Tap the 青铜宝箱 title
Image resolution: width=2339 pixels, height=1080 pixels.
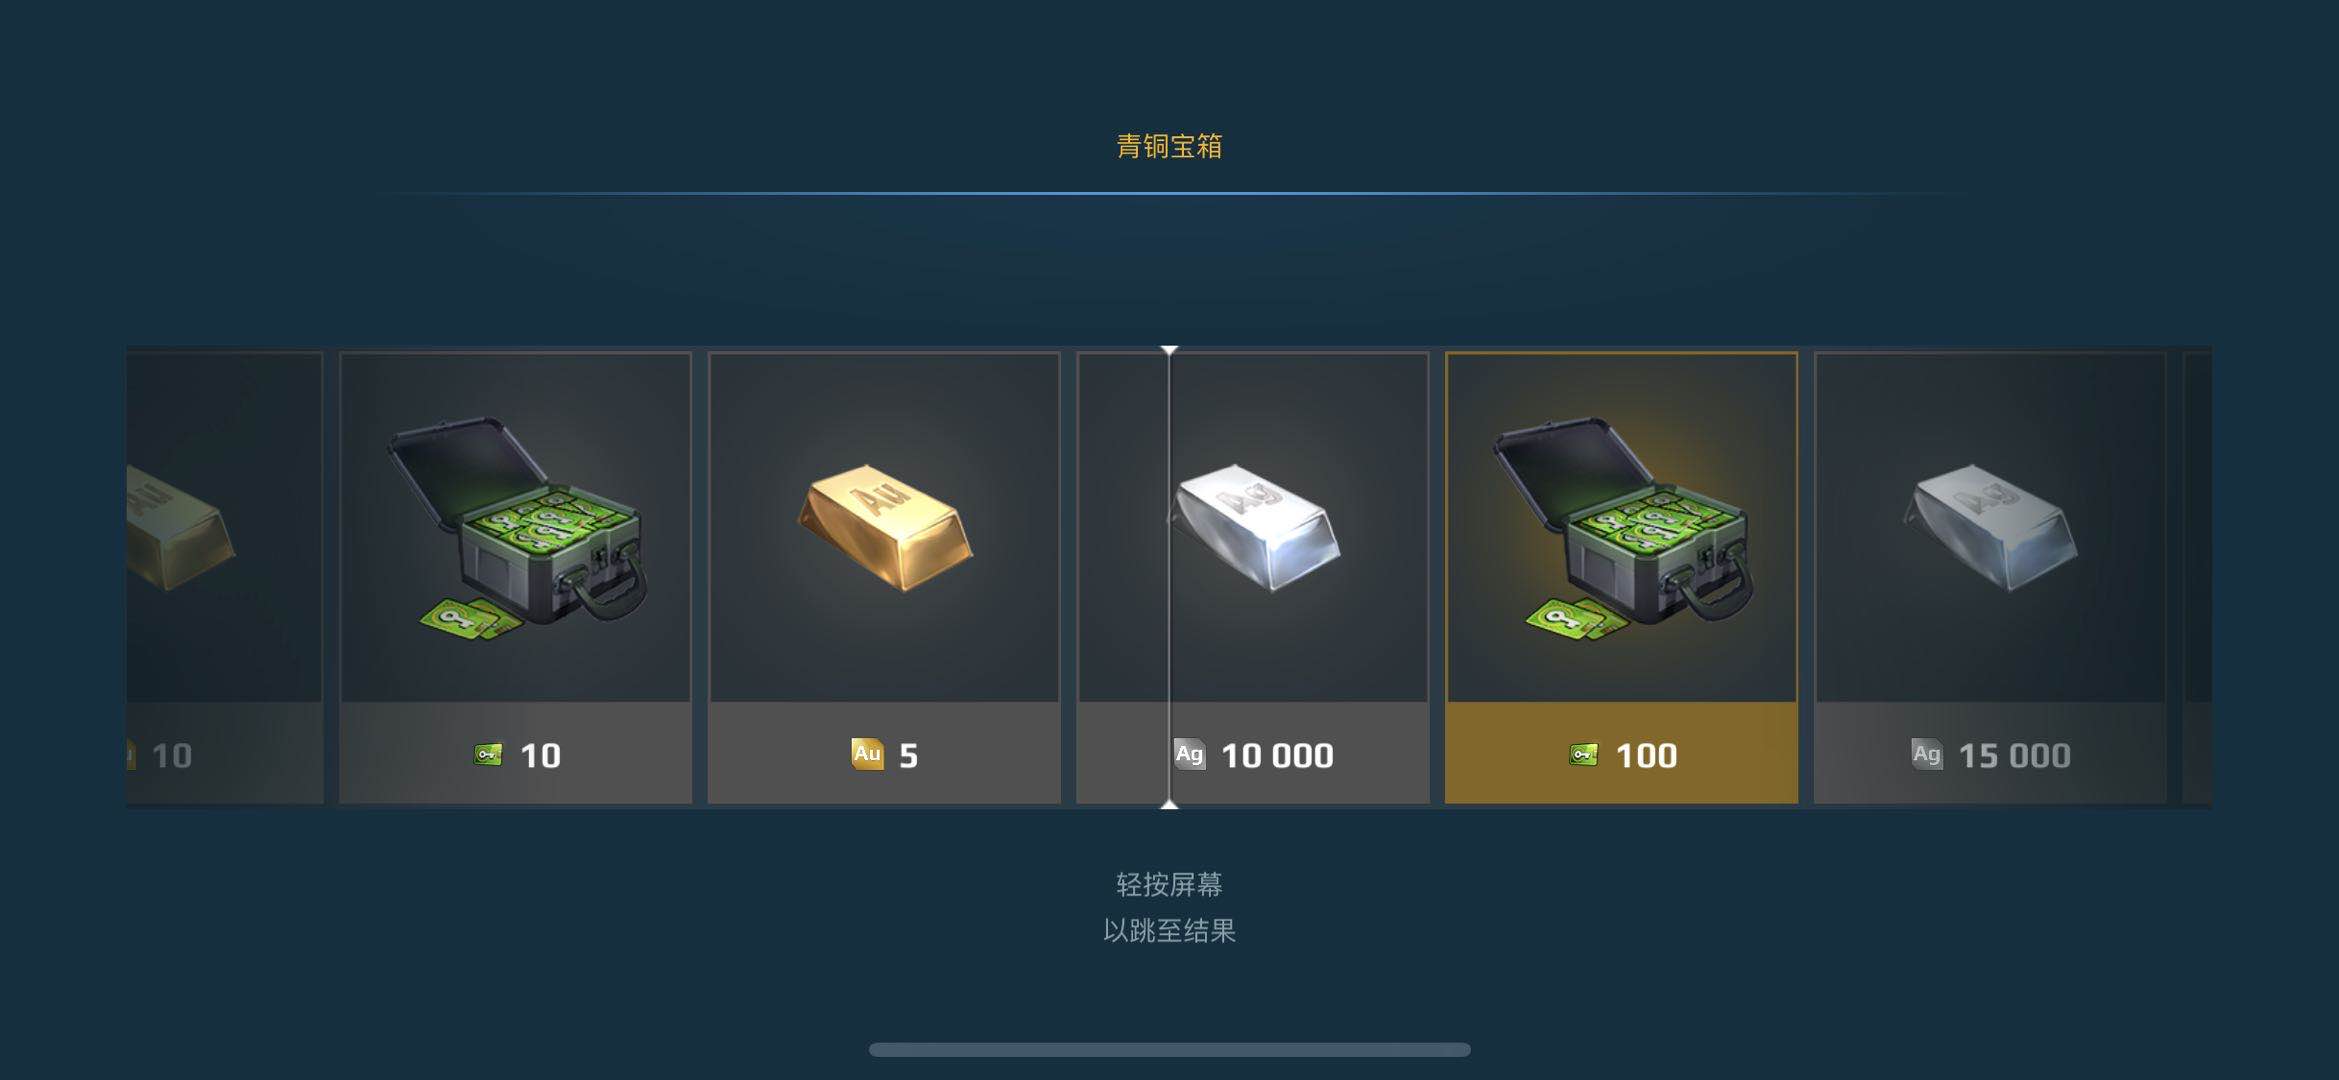(1169, 146)
